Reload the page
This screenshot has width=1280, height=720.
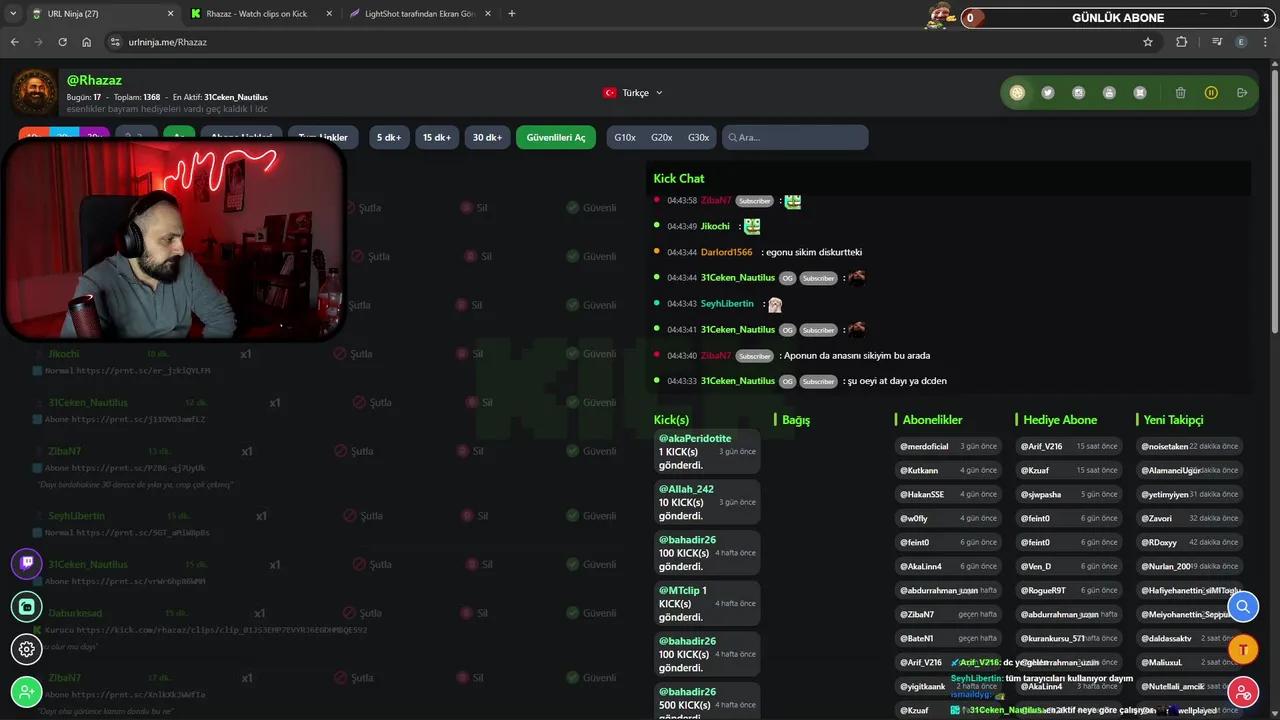pyautogui.click(x=62, y=42)
